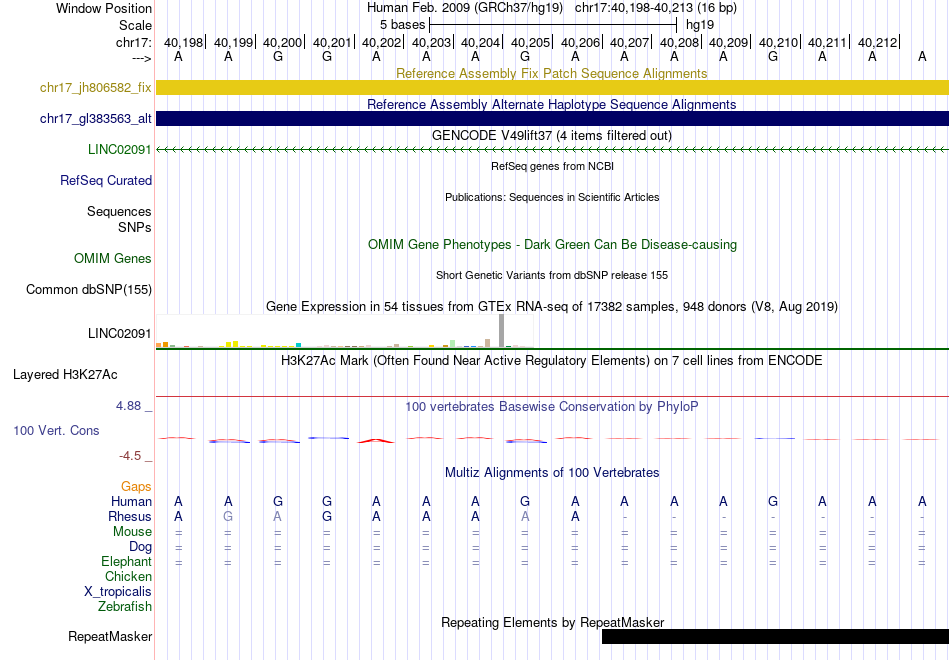This screenshot has width=950, height=660.
Task: Click the Window Position label
Action: pyautogui.click(x=104, y=8)
